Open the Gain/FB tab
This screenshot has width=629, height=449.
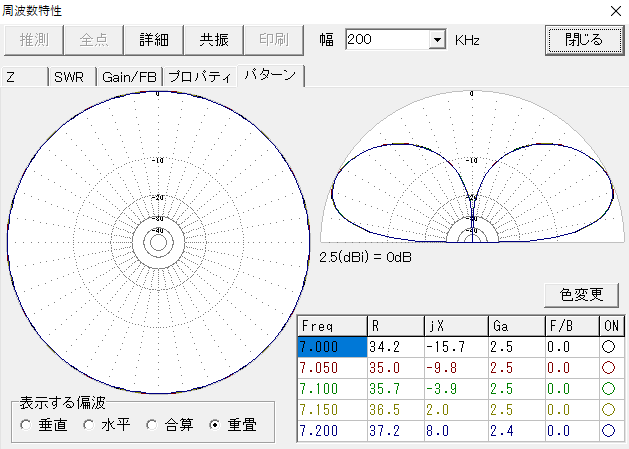(129, 77)
